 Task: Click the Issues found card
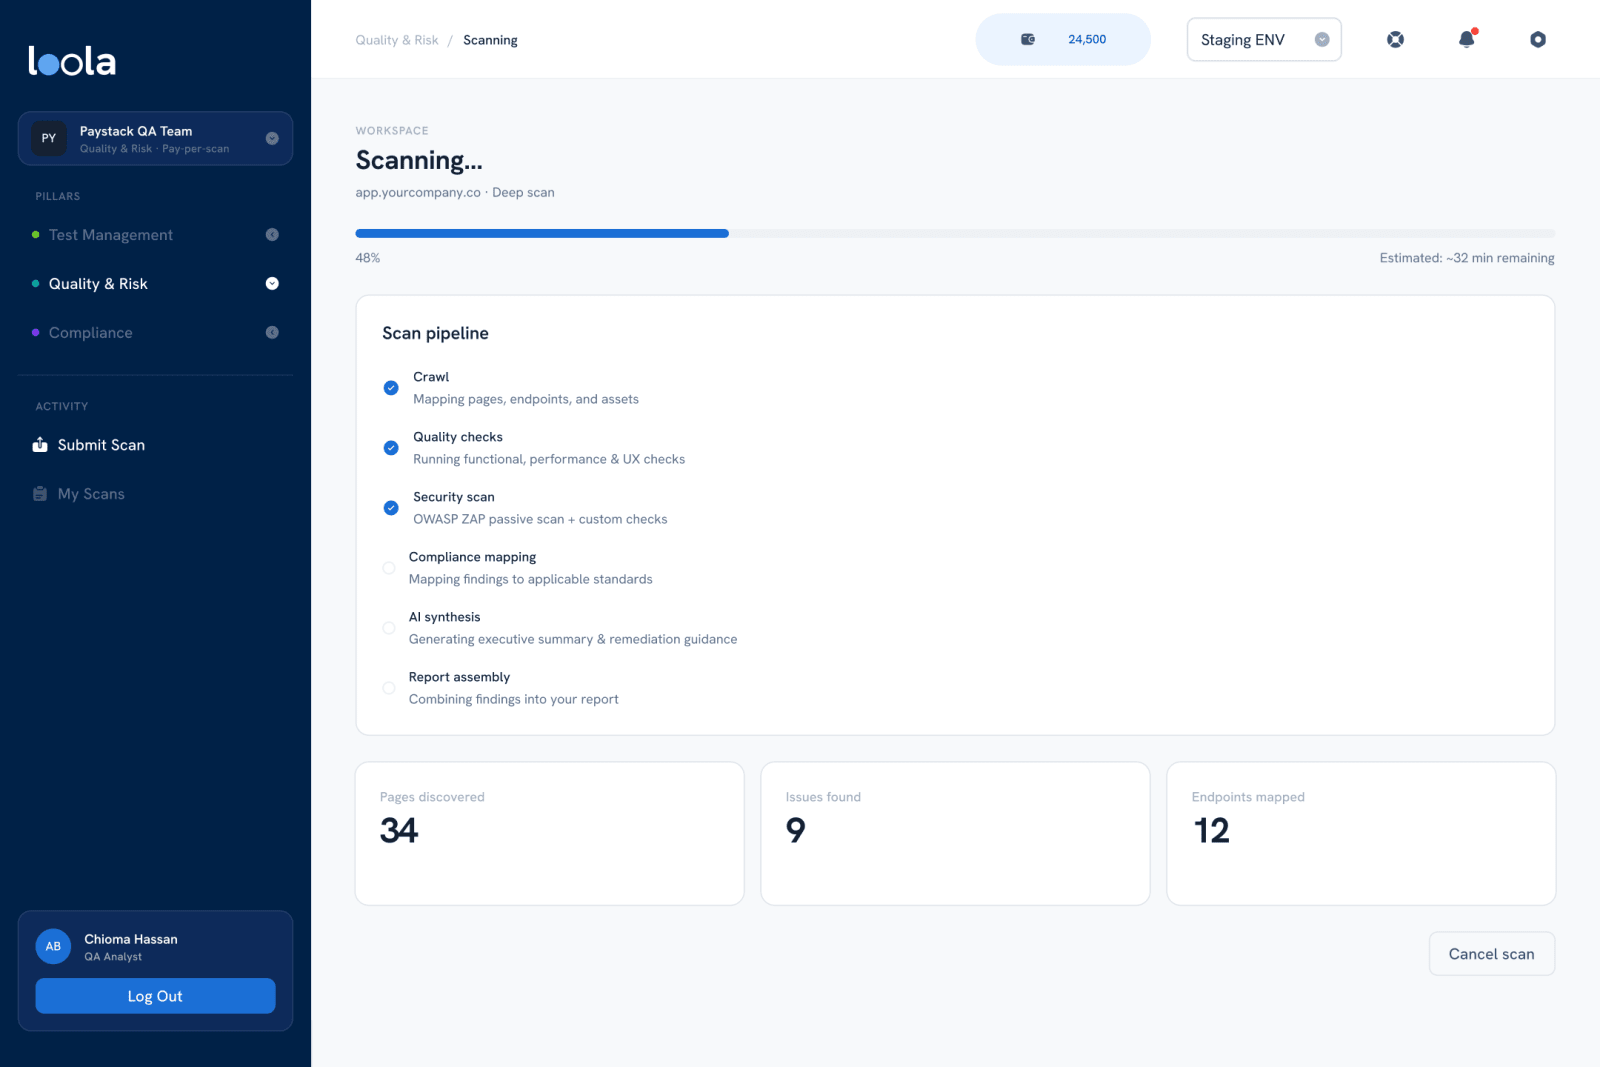coord(955,834)
